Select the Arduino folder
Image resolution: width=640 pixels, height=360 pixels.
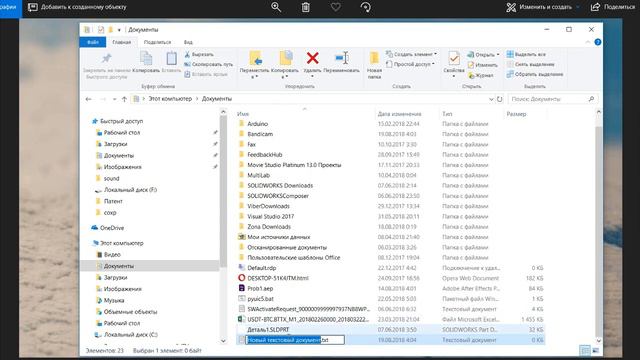258,124
